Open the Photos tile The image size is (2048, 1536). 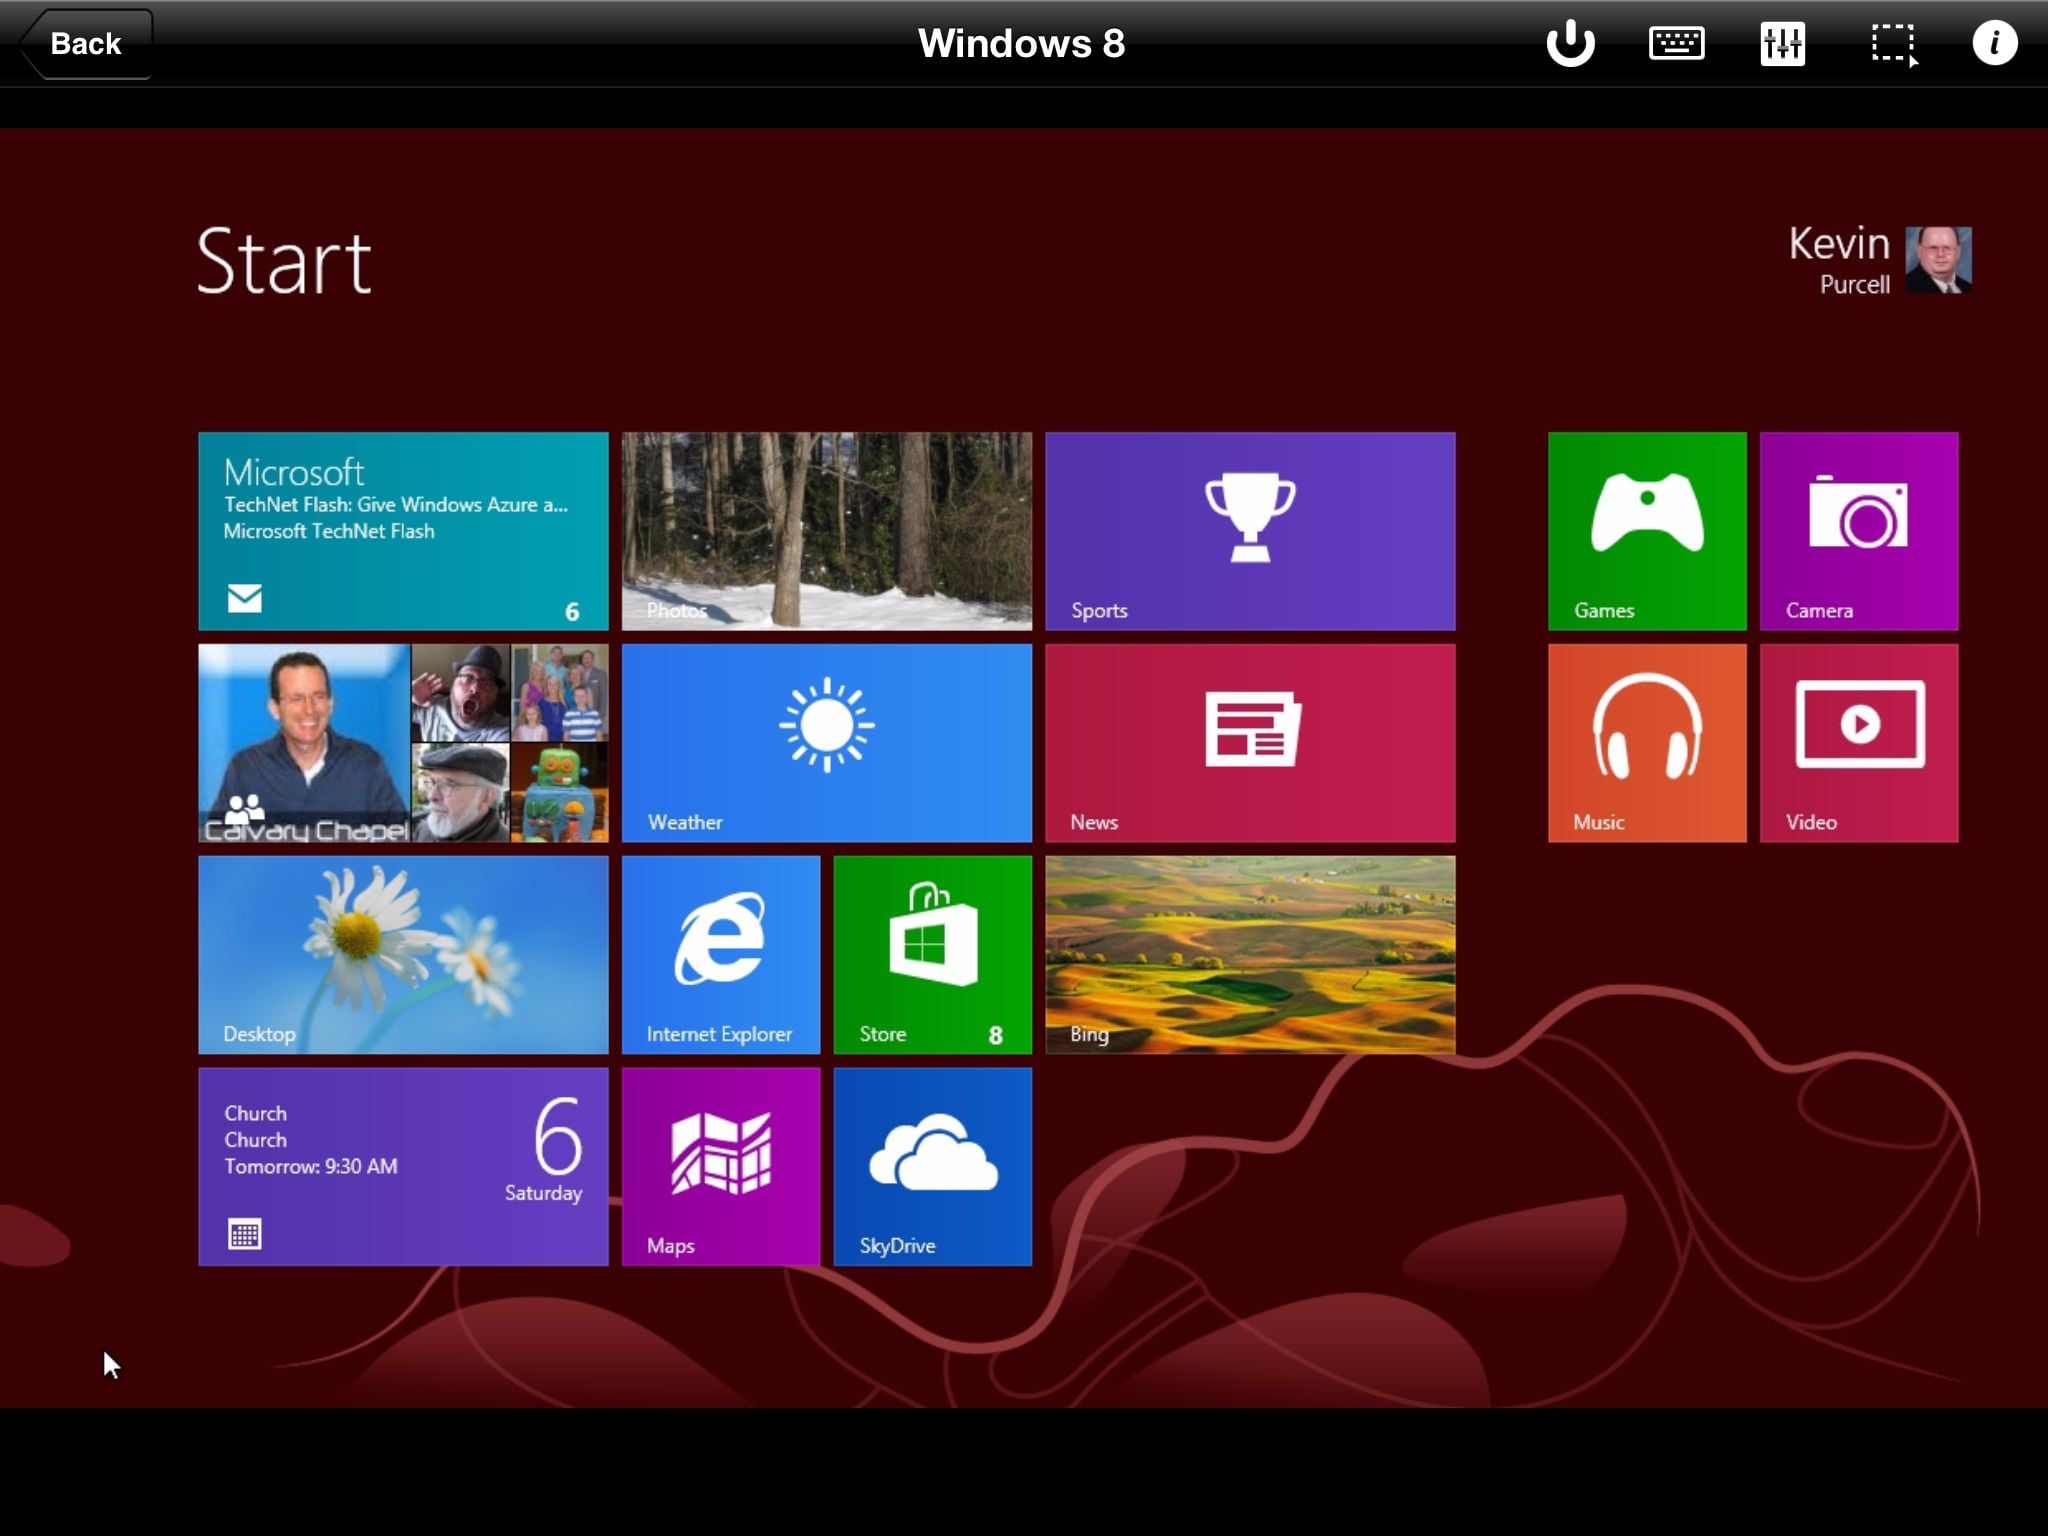tap(827, 531)
